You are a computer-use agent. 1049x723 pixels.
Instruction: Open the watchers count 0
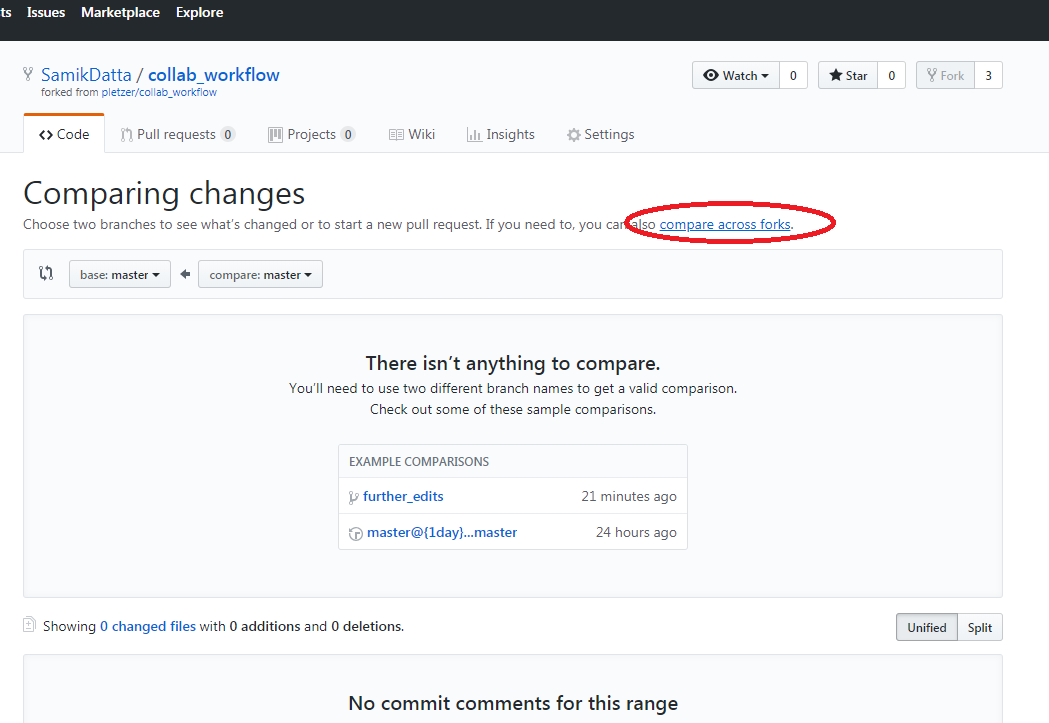pos(793,76)
